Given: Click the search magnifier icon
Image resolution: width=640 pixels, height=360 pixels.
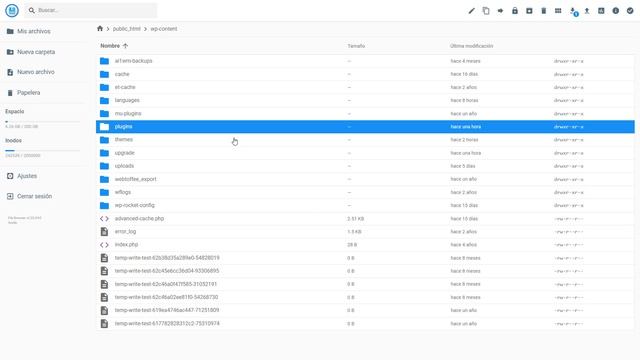Looking at the screenshot, I should point(31,11).
